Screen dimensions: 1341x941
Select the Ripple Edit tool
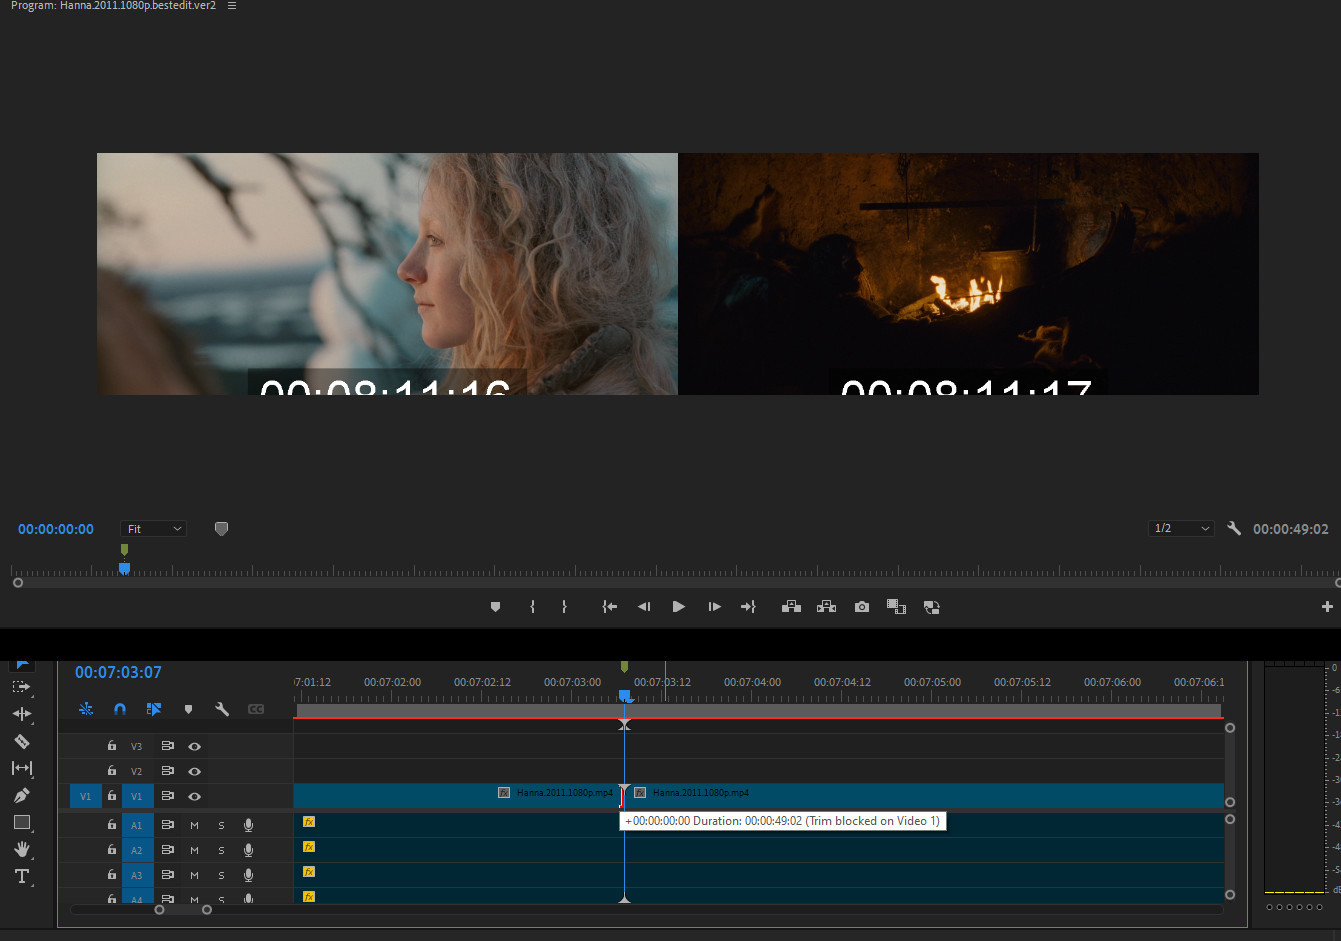coord(21,714)
